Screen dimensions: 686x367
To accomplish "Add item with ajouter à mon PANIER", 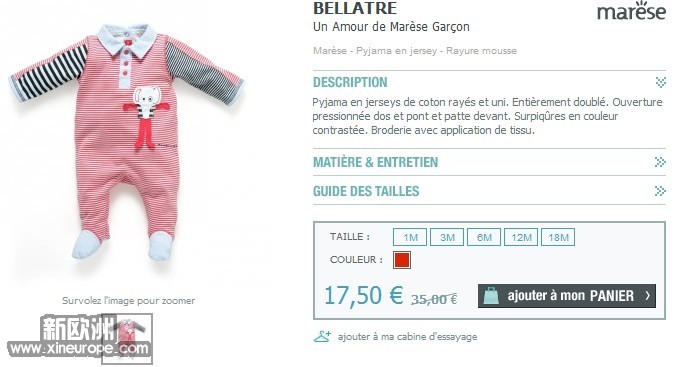I will tap(567, 296).
